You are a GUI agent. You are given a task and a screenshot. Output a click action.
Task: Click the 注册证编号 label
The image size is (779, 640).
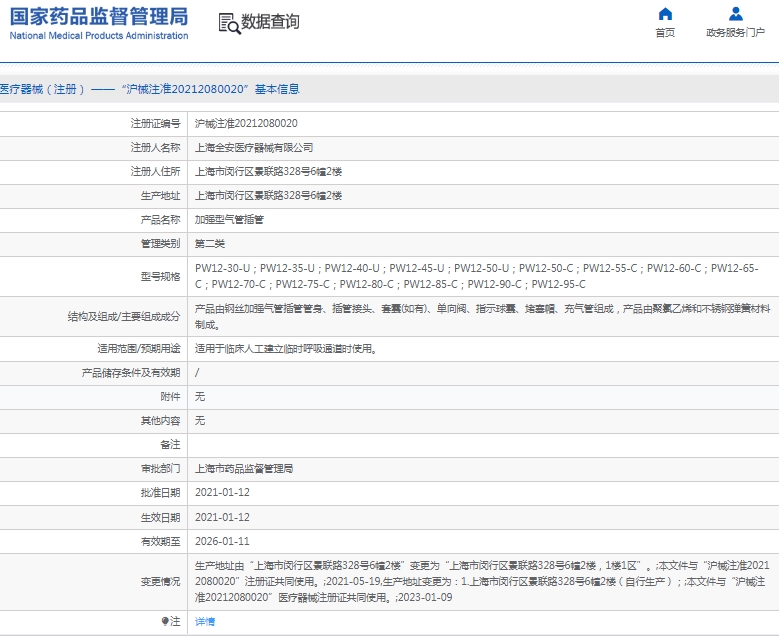pyautogui.click(x=156, y=123)
